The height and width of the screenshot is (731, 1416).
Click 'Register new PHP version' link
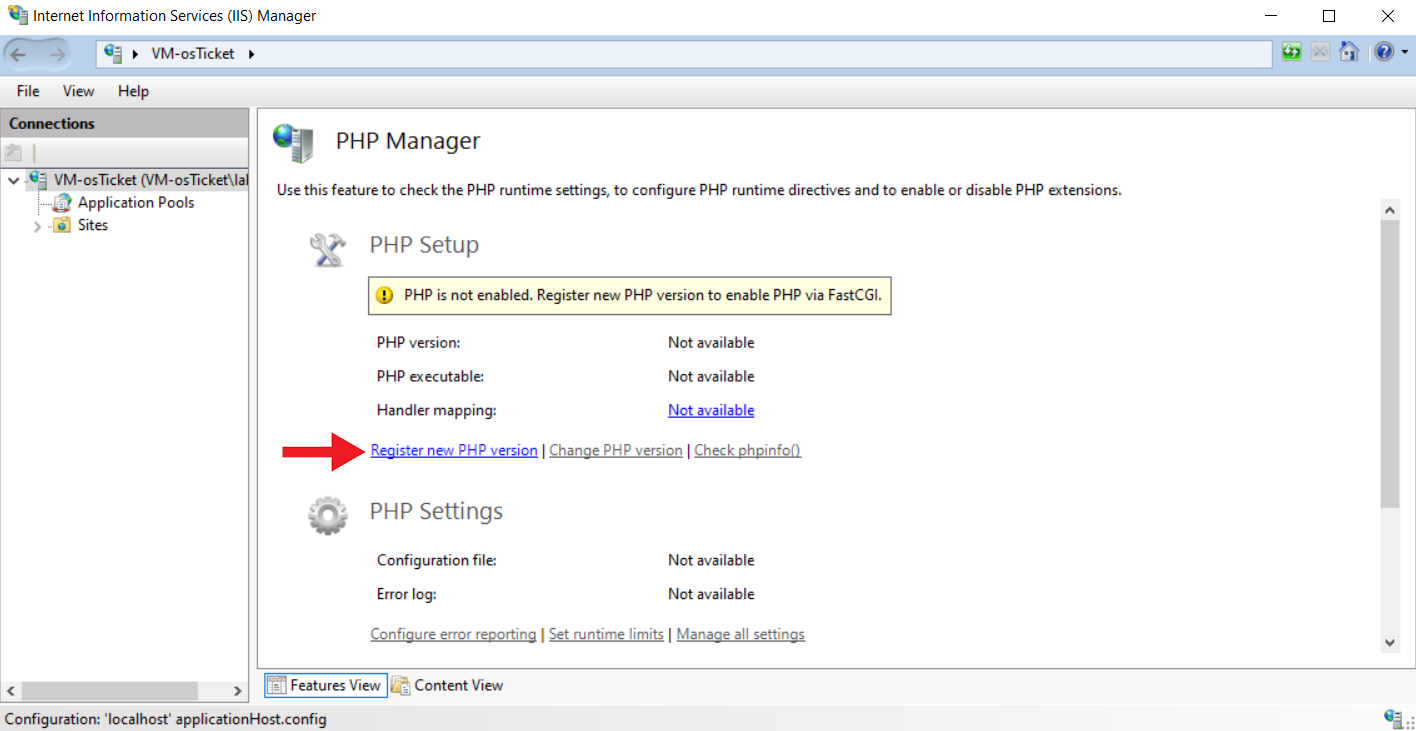coord(454,450)
